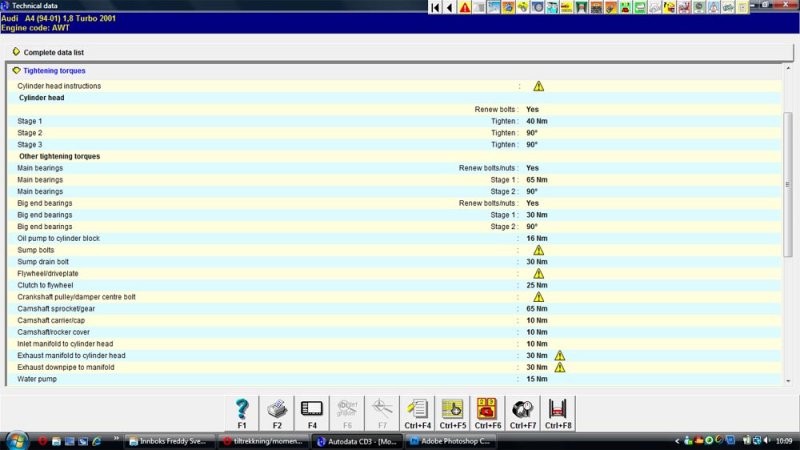Click the Ctrl+F7 icon
This screenshot has width=800, height=450.
tap(523, 410)
